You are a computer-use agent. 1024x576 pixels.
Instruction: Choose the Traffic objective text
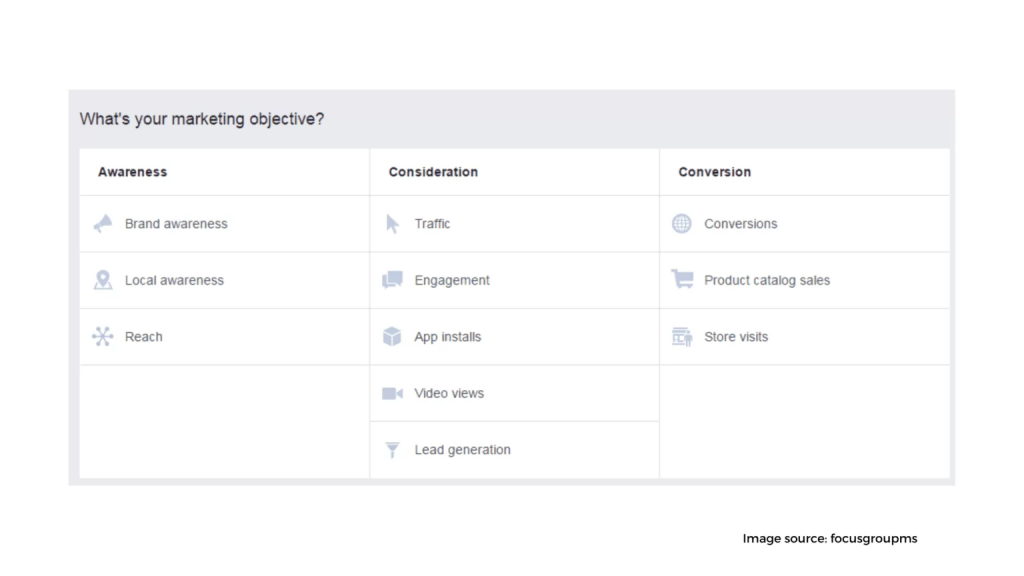tap(432, 223)
